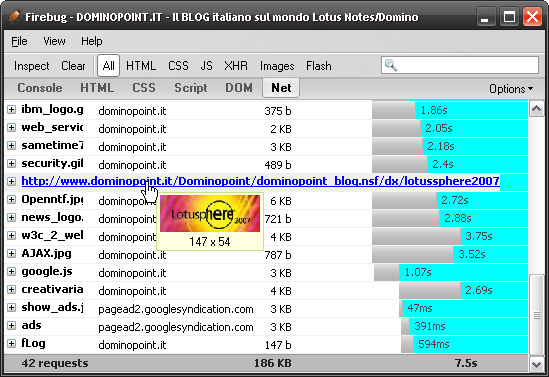Filter requests by HTML
Screen dimensions: 549x377
pyautogui.click(x=141, y=66)
